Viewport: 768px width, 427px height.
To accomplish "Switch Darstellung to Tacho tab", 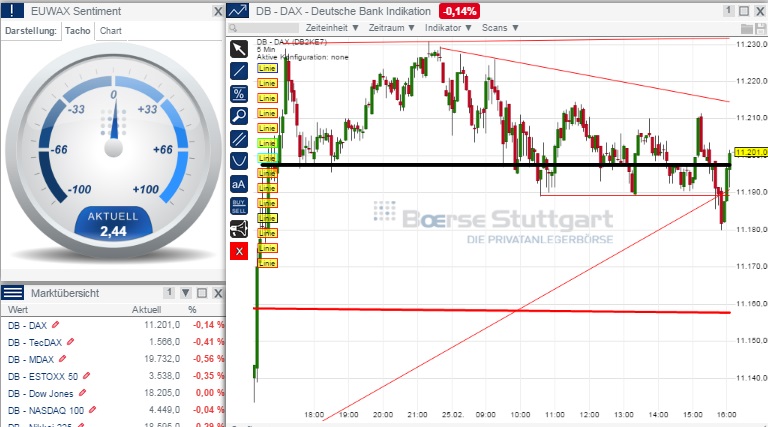I will [x=77, y=31].
